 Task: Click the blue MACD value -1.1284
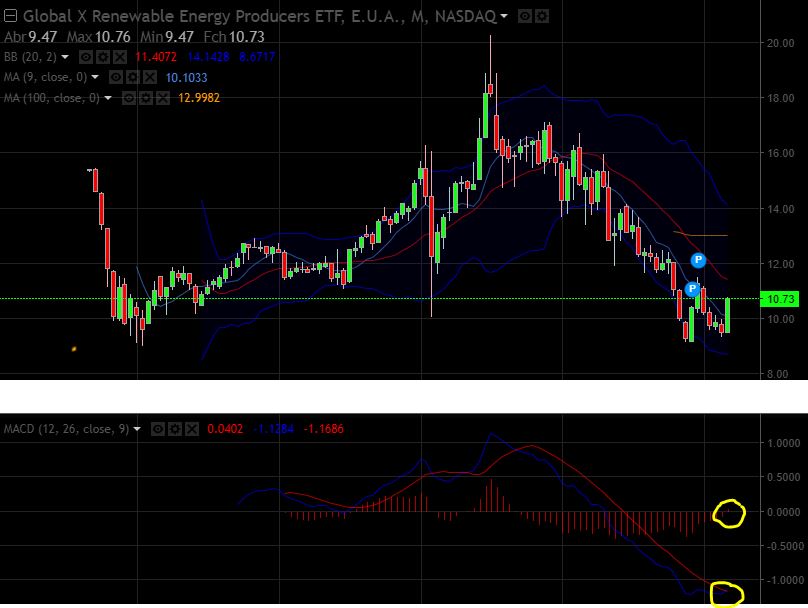274,429
